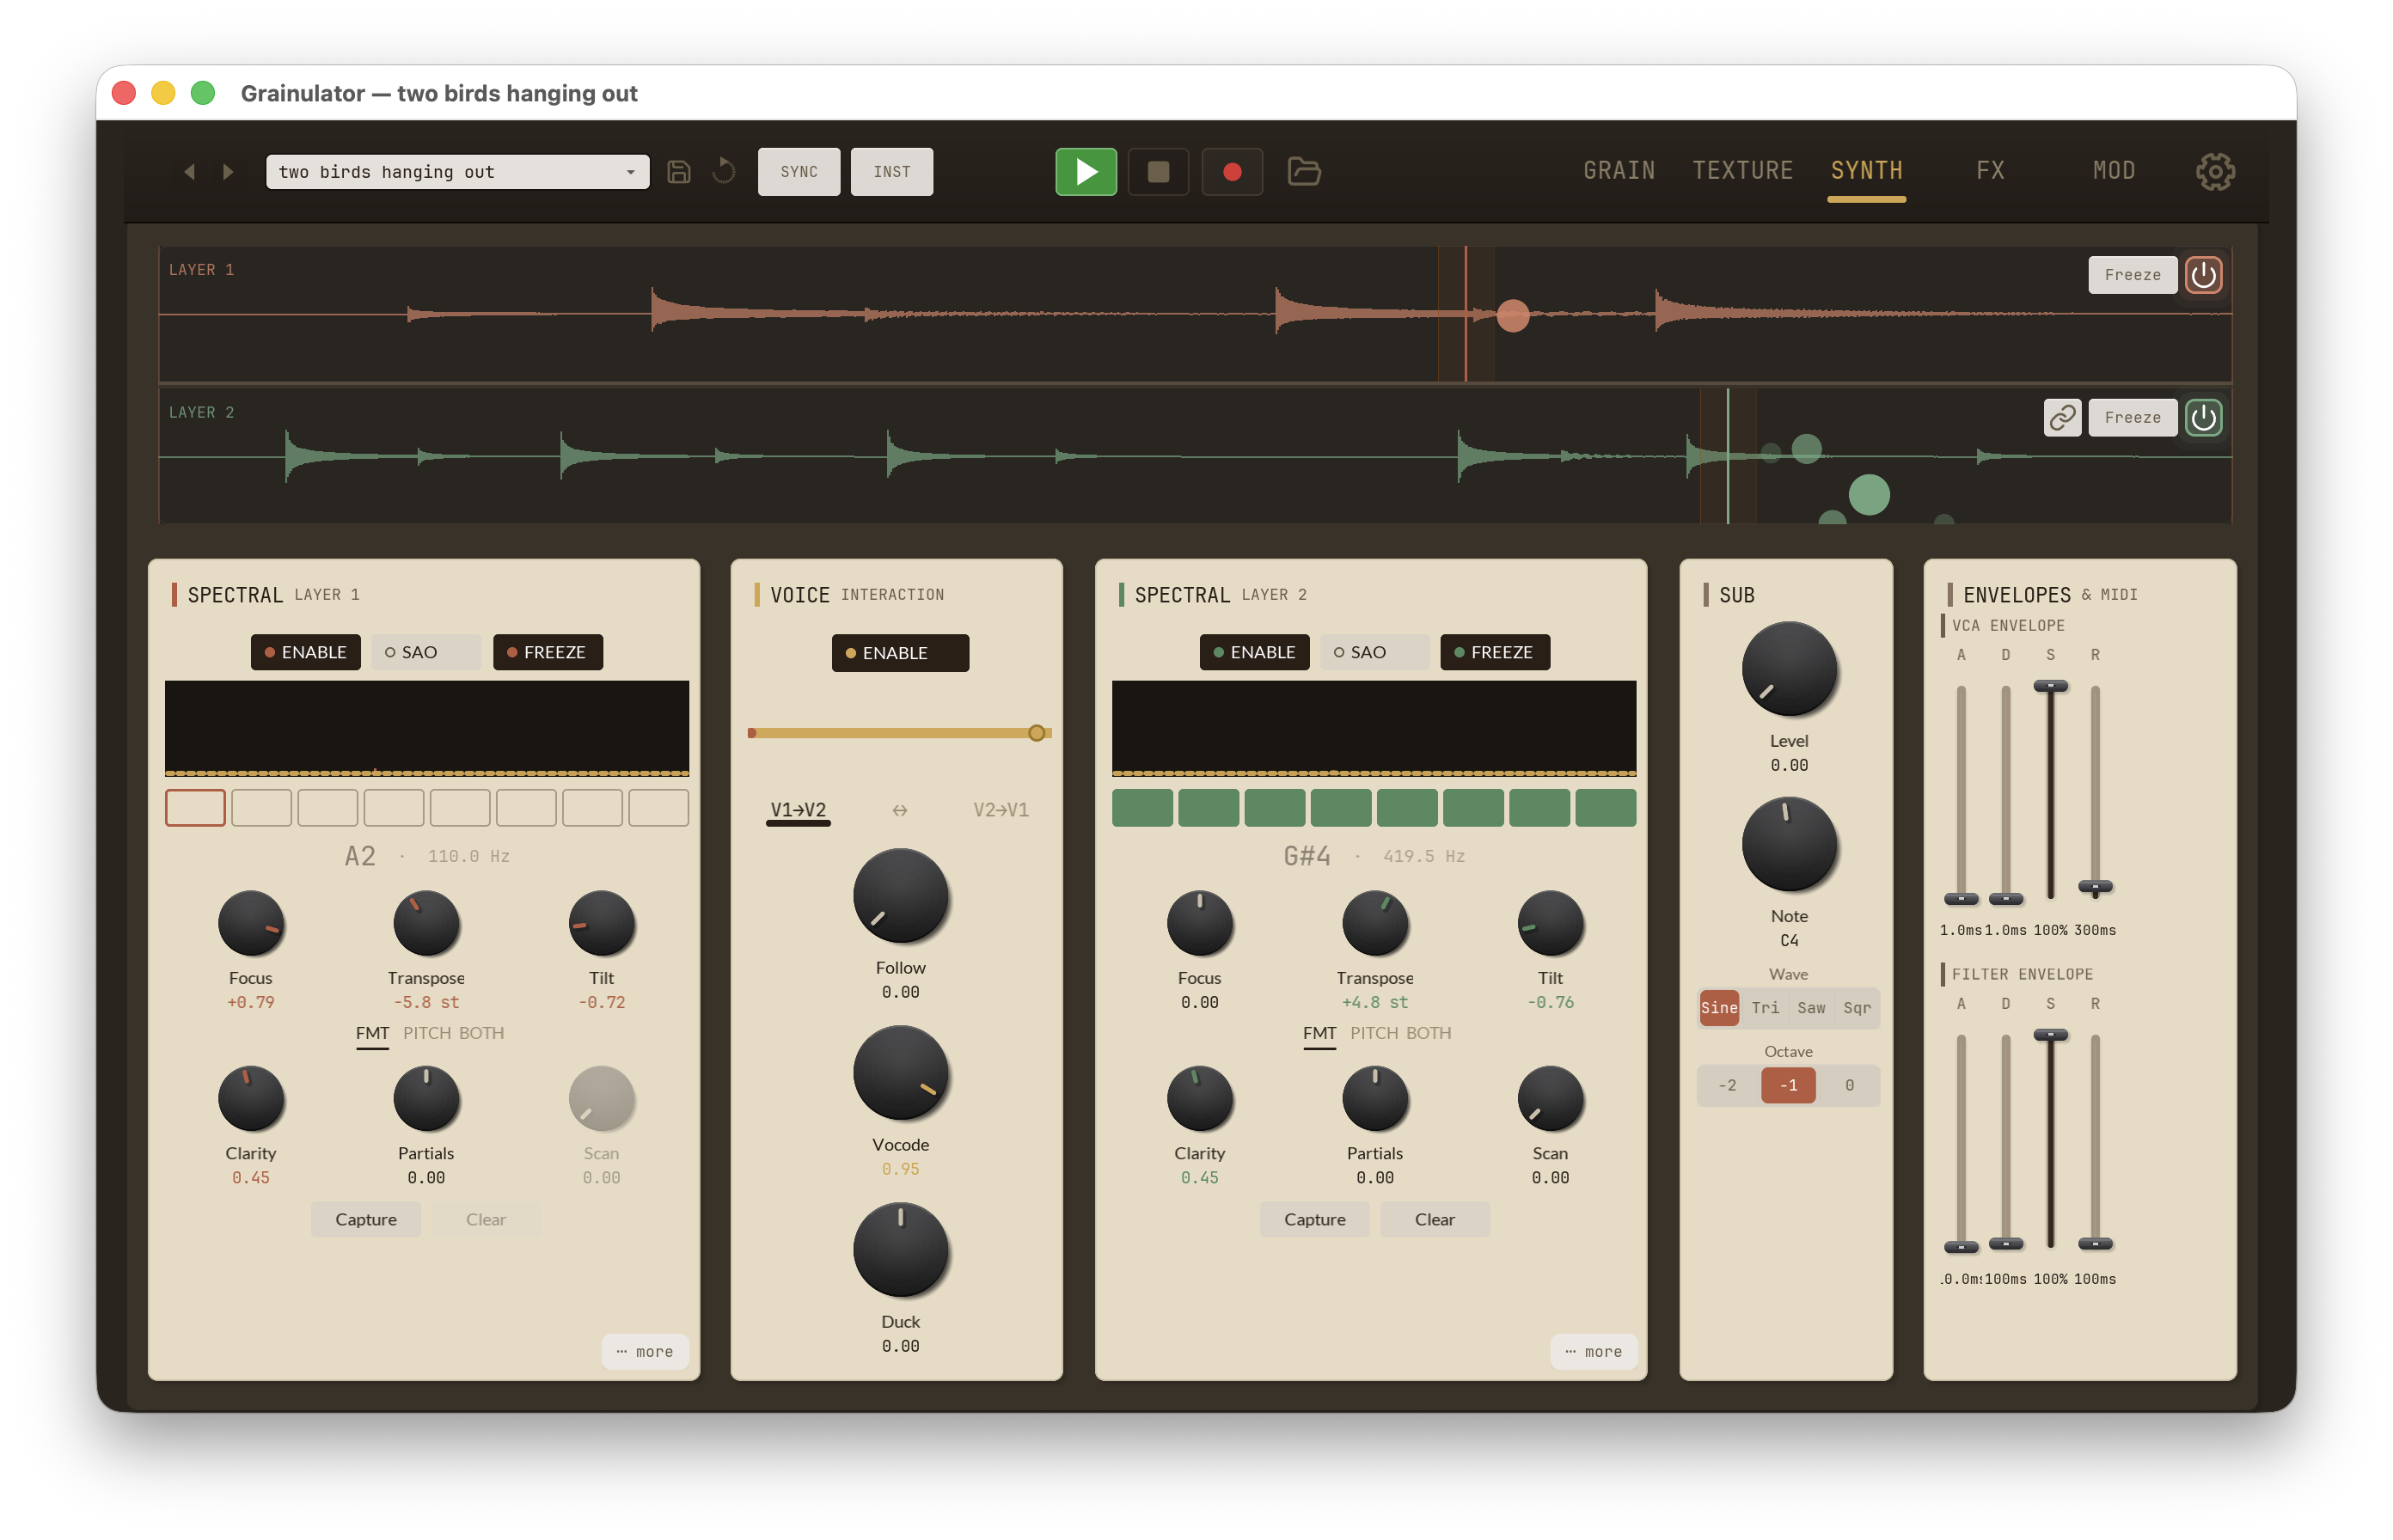Screen dimensions: 2393x1540
Task: Toggle ENABLE in Spectral Layer 1
Action: 306,652
